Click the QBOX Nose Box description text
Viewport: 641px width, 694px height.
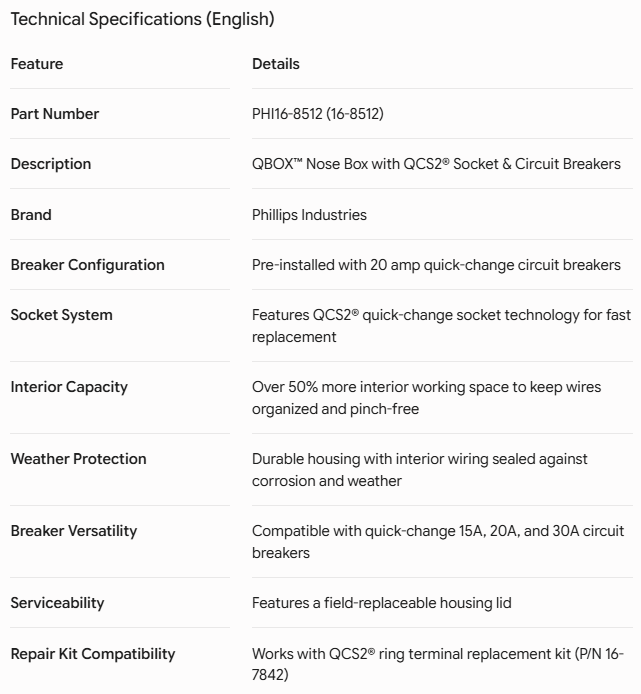point(436,164)
